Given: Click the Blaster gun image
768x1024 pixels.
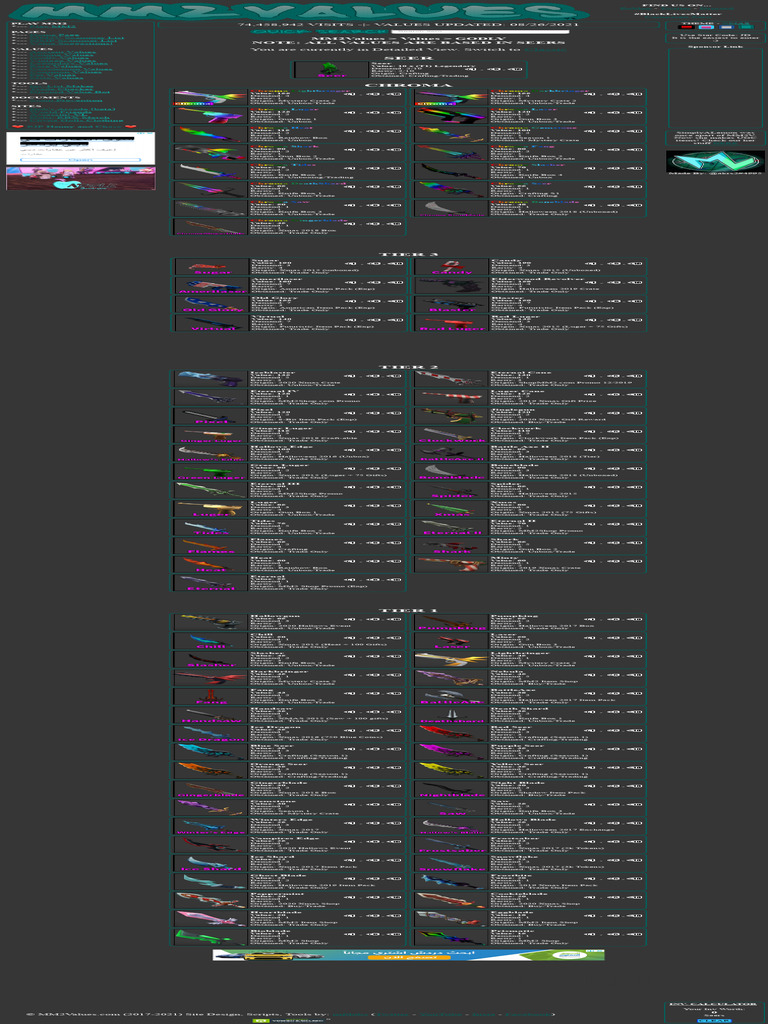Looking at the screenshot, I should pyautogui.click(x=451, y=304).
